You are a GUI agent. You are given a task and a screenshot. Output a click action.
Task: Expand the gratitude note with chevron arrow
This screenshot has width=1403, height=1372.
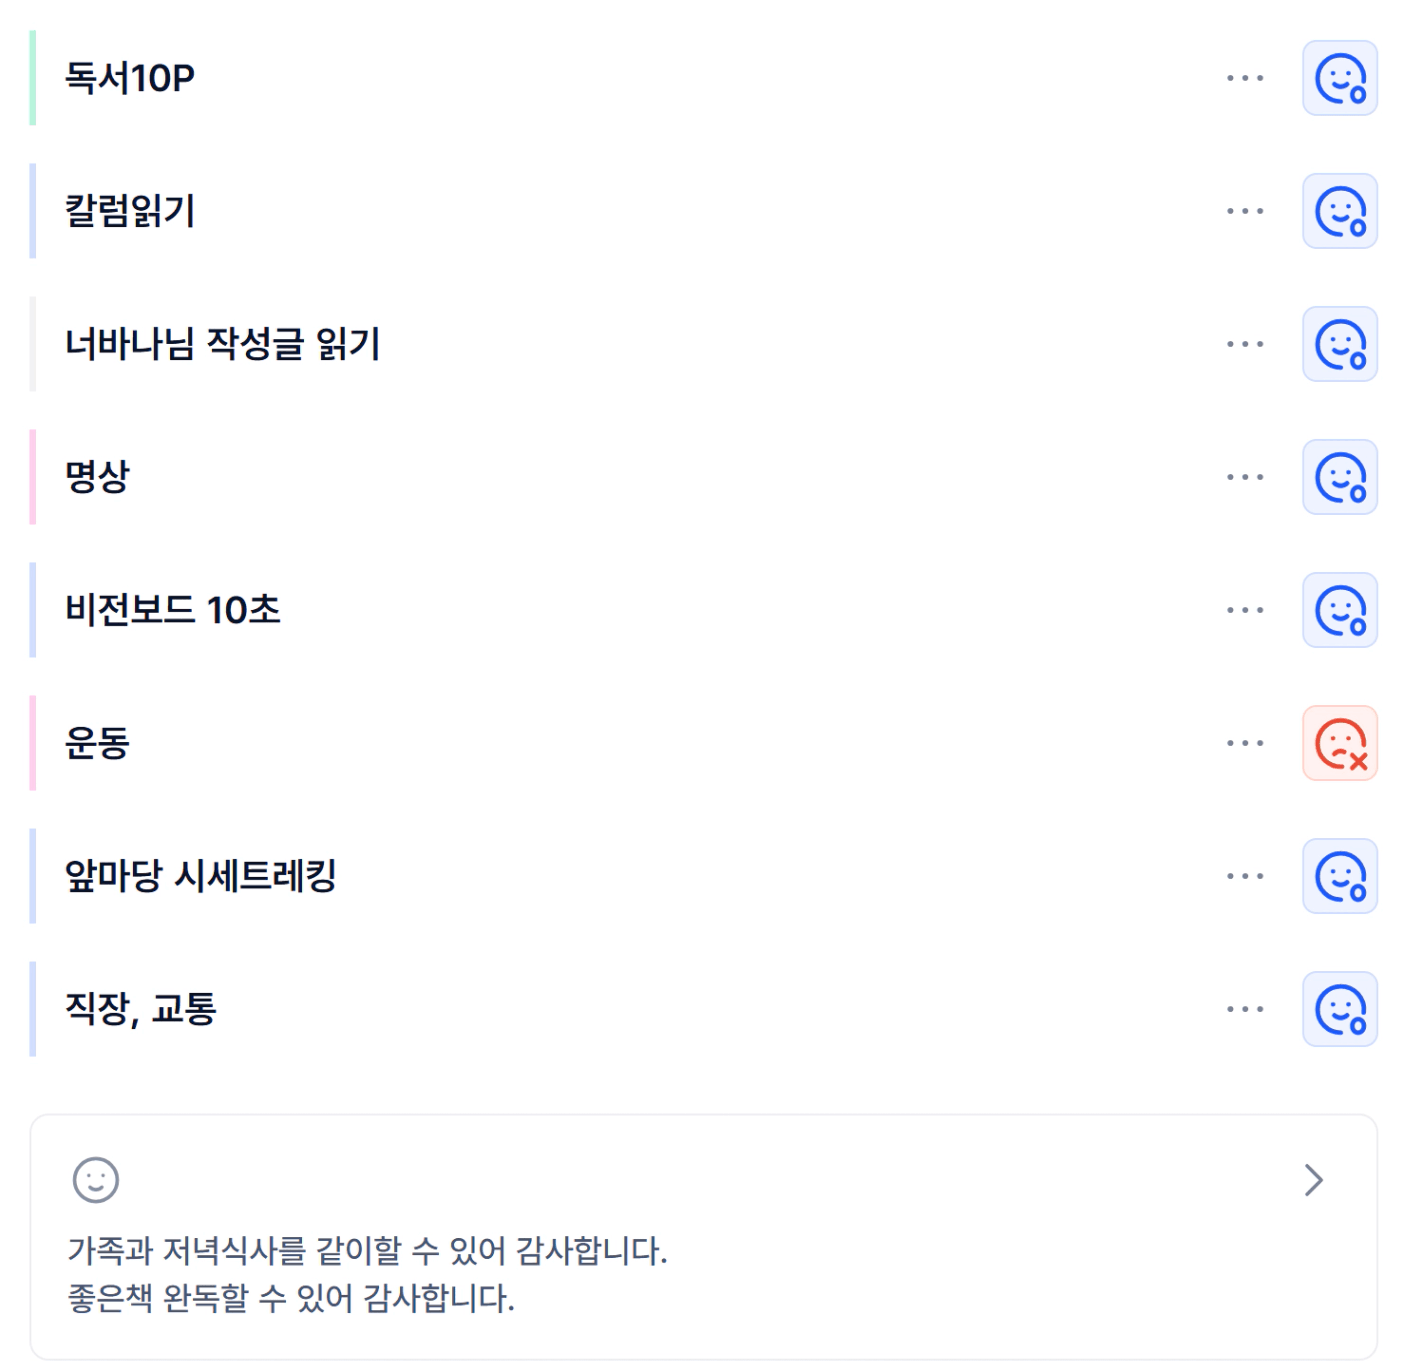pos(1313,1180)
